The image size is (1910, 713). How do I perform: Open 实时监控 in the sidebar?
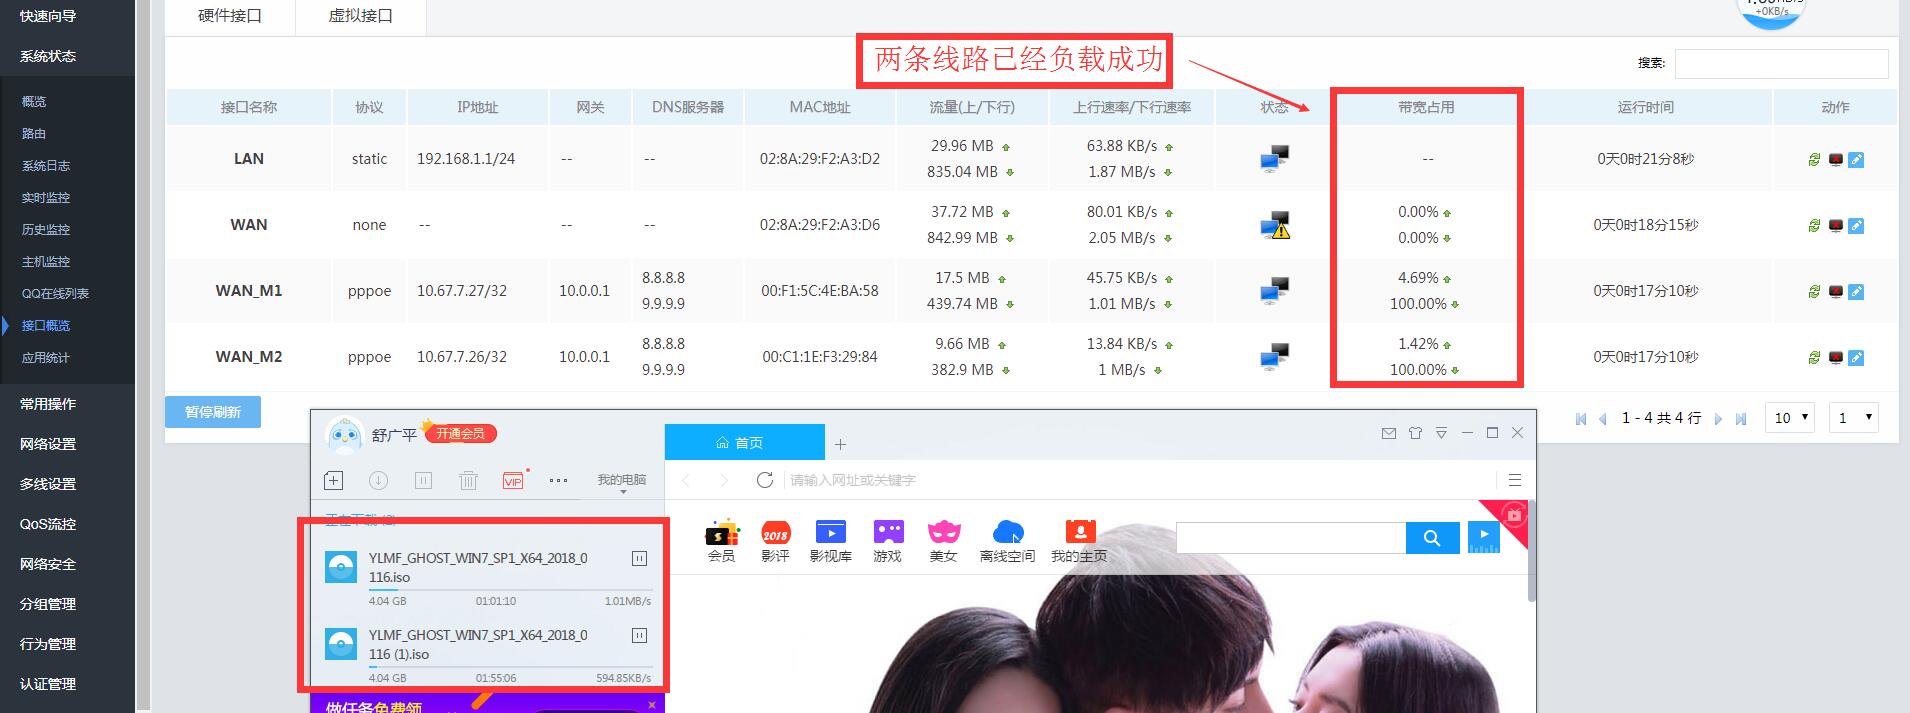point(46,198)
